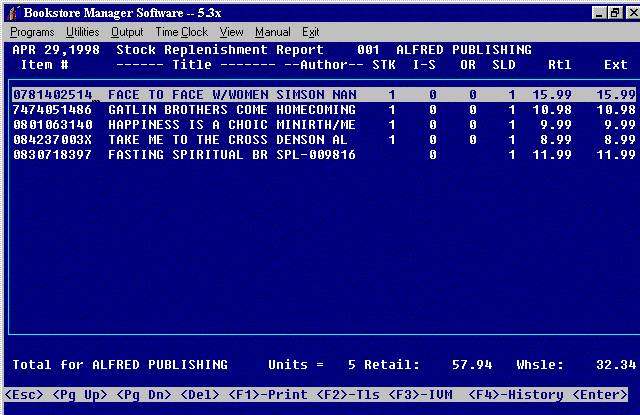This screenshot has width=640, height=415.
Task: Select item number 7474051486
Action: [x=53, y=110]
